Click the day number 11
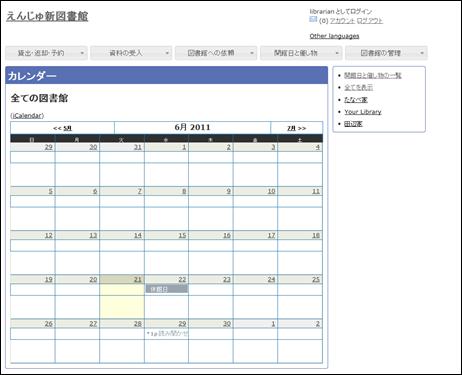 click(316, 191)
